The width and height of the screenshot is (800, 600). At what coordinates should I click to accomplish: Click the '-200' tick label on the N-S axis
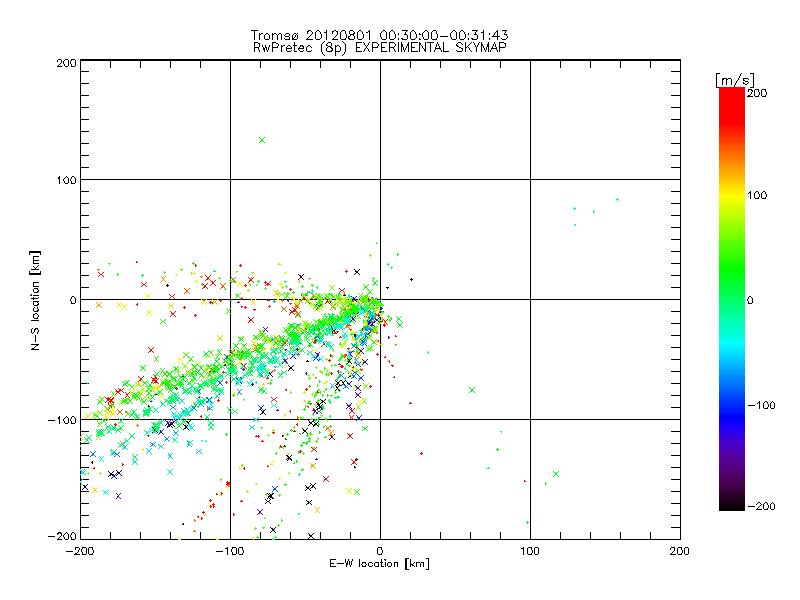click(x=62, y=536)
